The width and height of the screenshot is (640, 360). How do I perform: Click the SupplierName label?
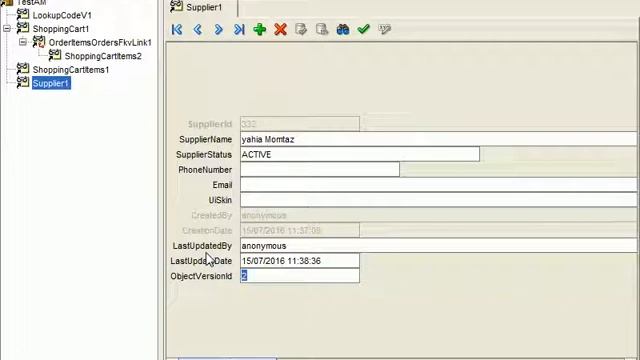[x=205, y=140]
